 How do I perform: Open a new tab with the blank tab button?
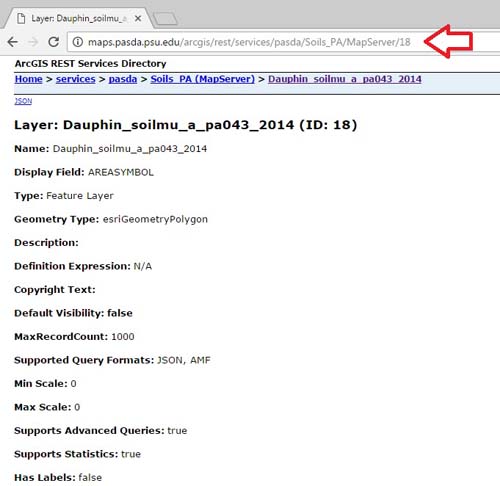(x=165, y=19)
